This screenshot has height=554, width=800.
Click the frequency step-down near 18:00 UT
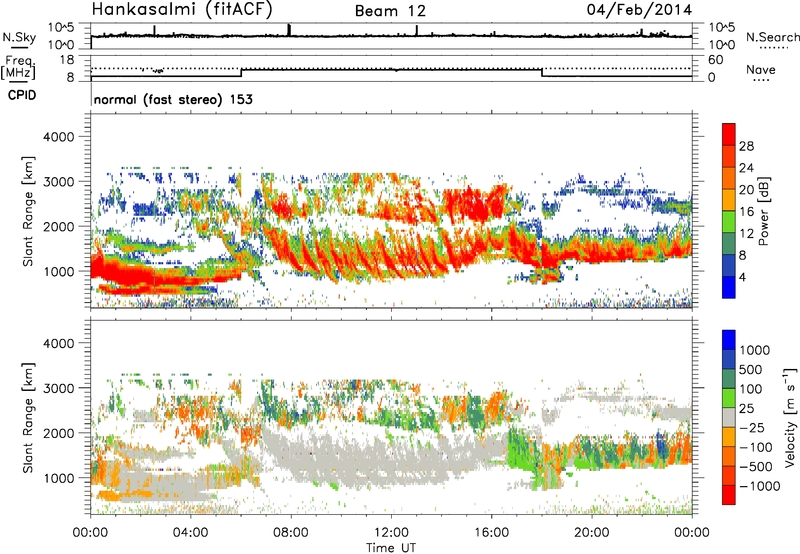point(542,72)
